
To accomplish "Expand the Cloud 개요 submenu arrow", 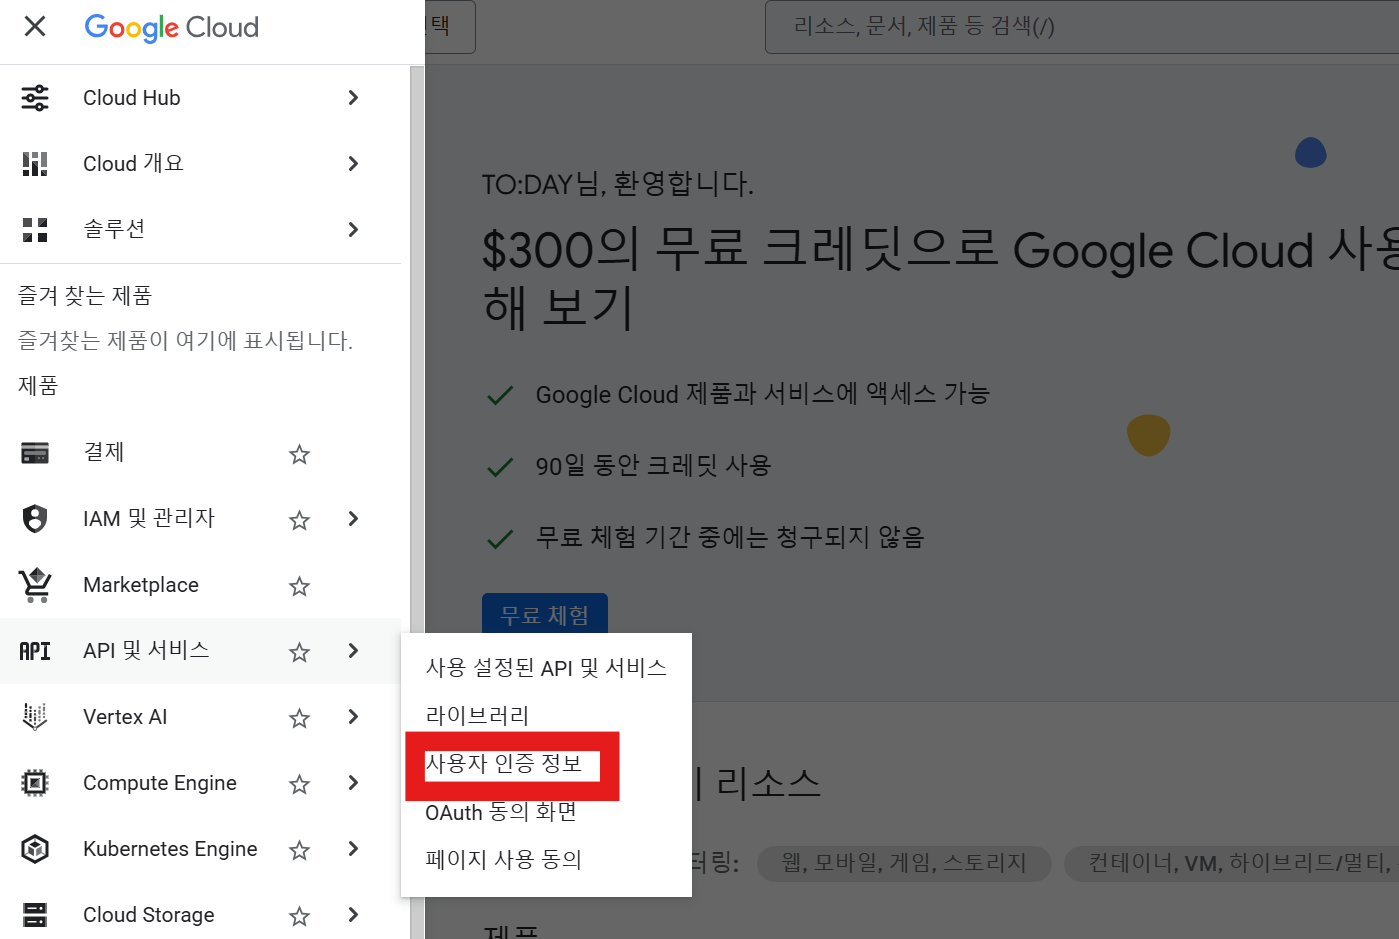I will click(353, 163).
